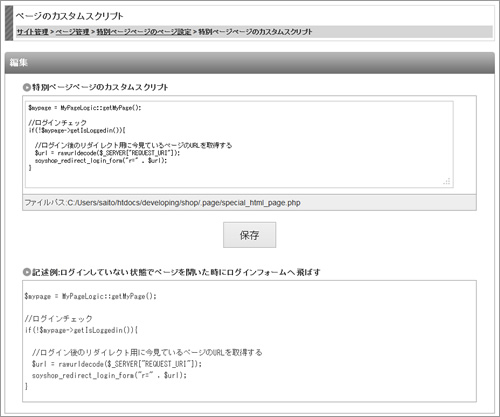Click inside the custom script textarea
Screen dimensions: 500x417
tap(239, 144)
